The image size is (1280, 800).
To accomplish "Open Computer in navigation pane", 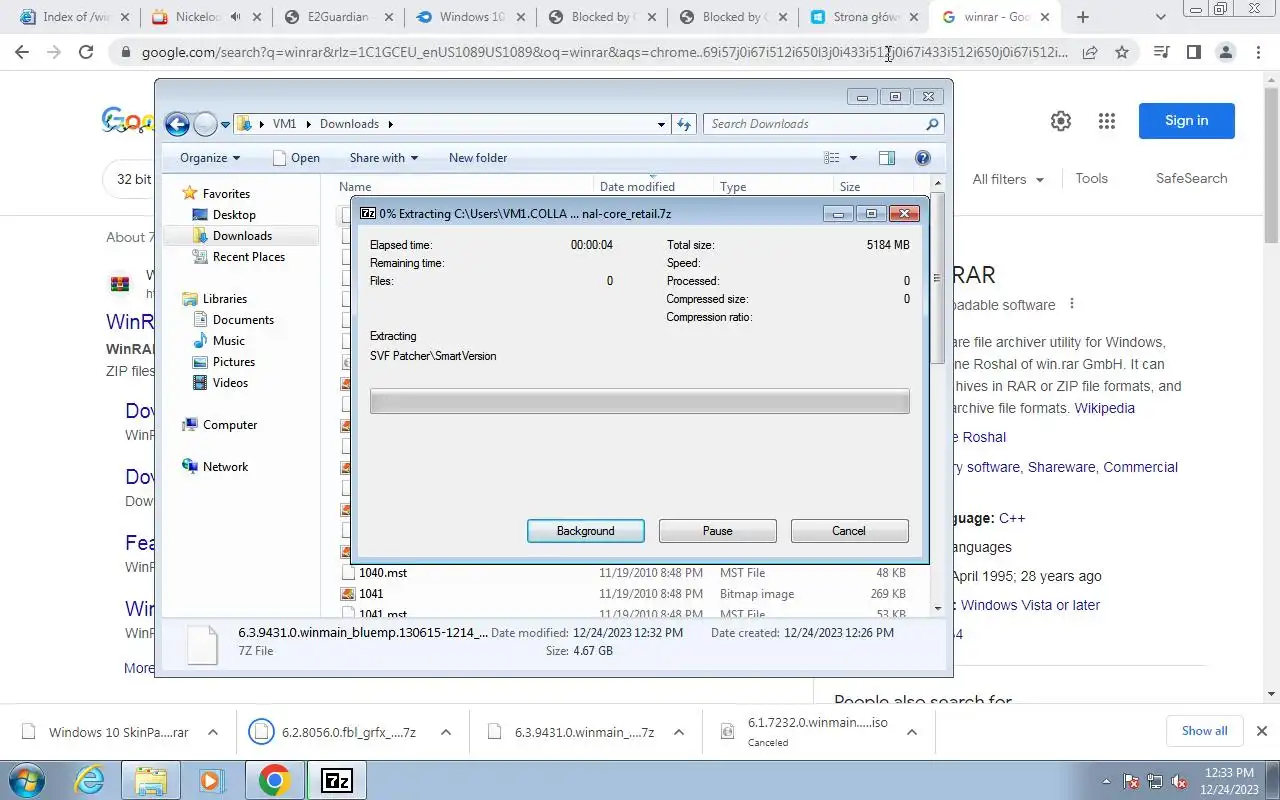I will click(x=230, y=425).
